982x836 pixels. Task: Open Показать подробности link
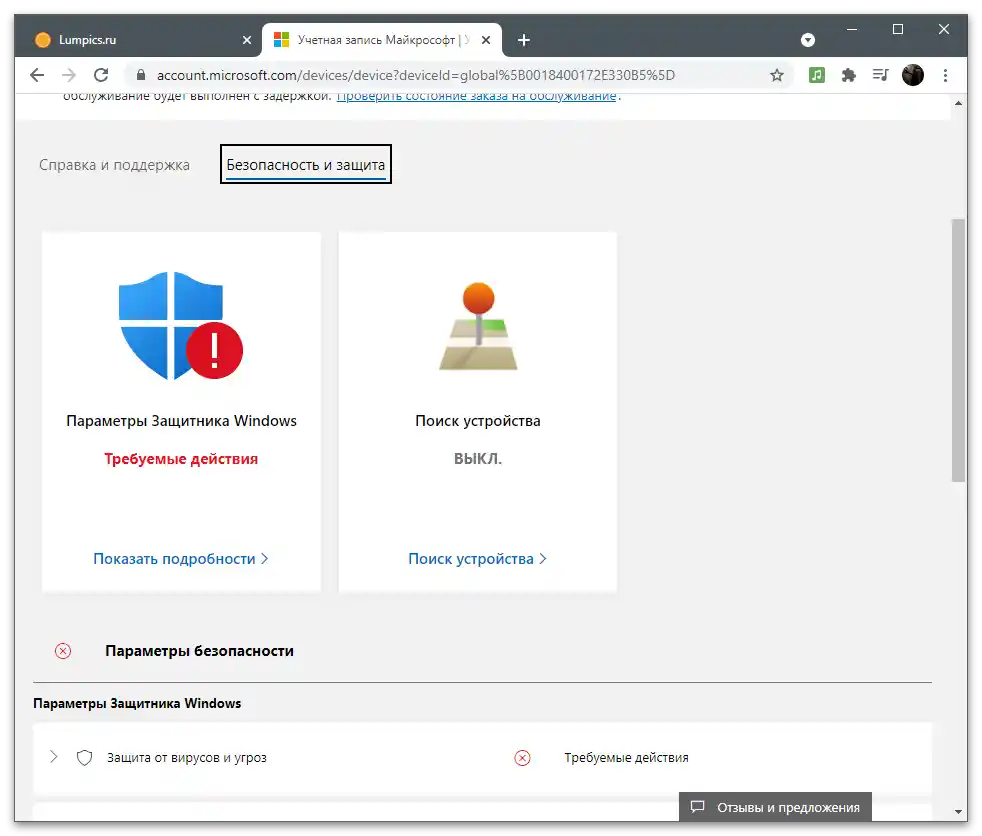pyautogui.click(x=180, y=559)
